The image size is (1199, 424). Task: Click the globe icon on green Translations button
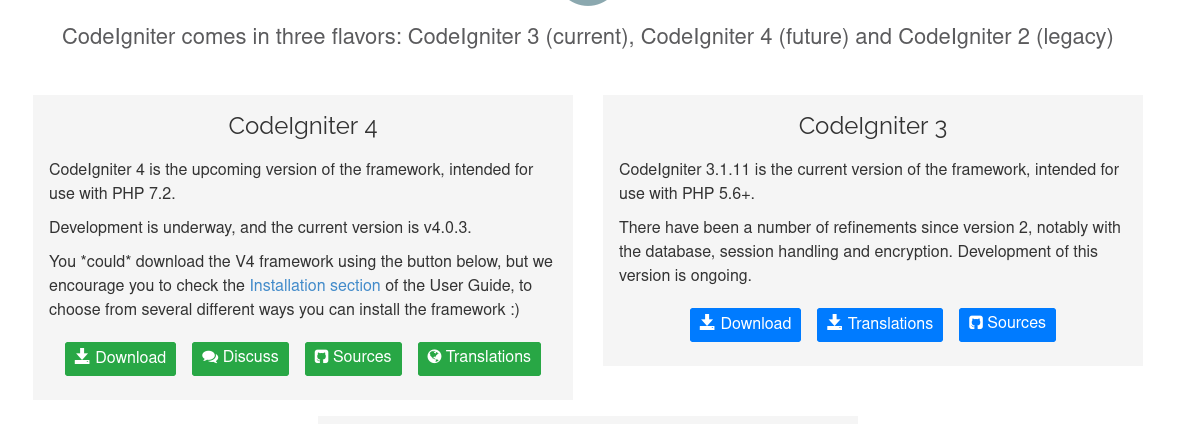click(434, 357)
